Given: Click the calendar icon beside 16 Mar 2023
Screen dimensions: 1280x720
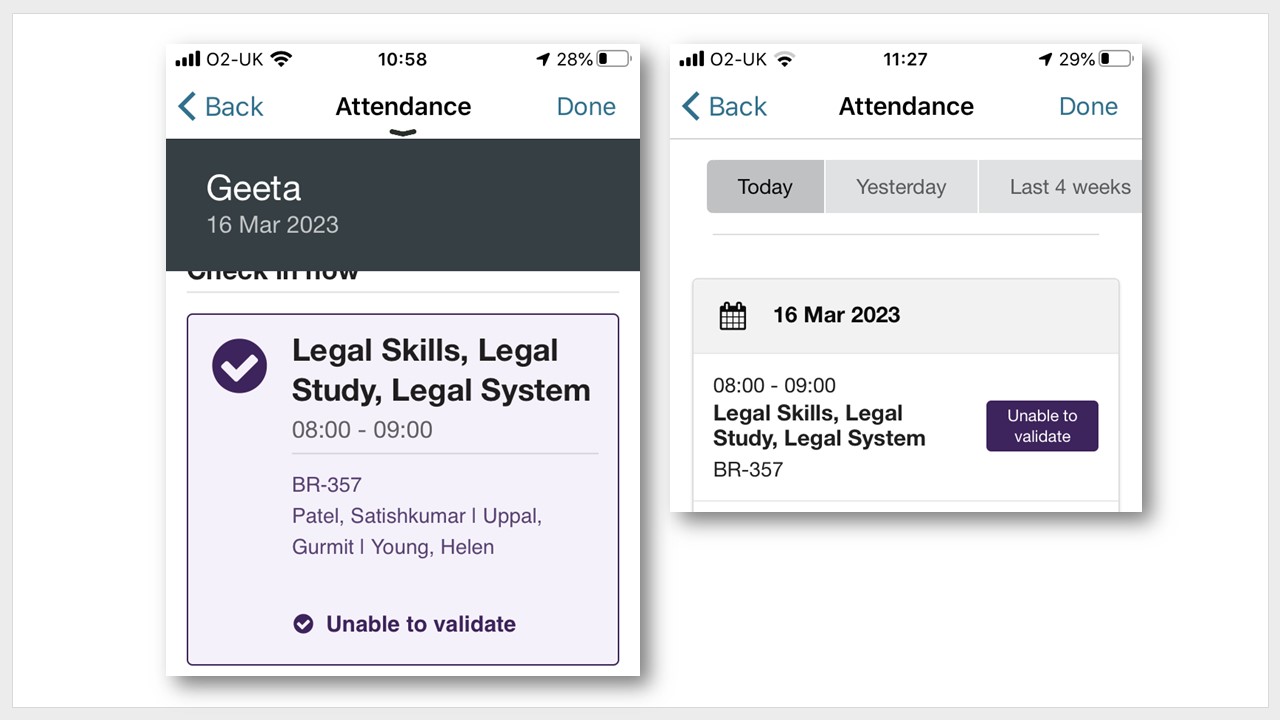Looking at the screenshot, I should (733, 316).
